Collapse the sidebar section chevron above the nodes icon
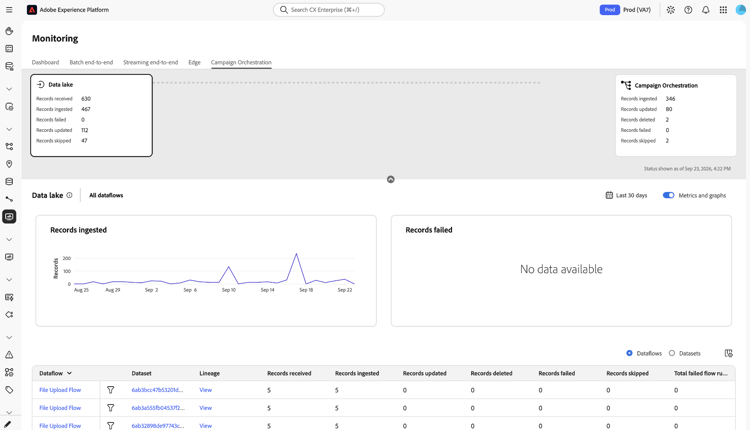This screenshot has height=430, width=750. click(x=9, y=129)
